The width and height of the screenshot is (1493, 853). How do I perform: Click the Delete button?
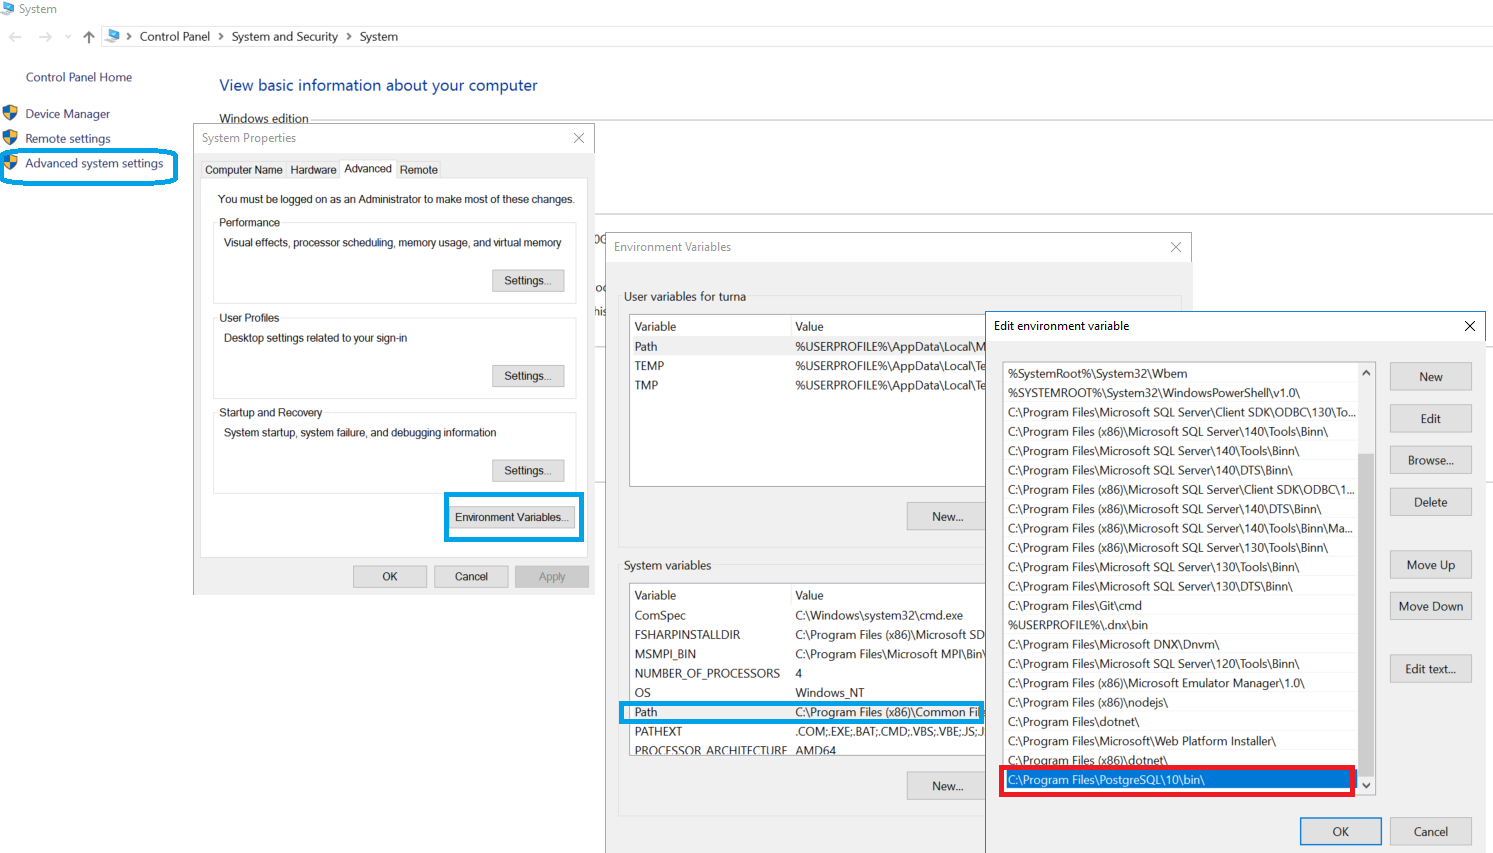[x=1431, y=502]
